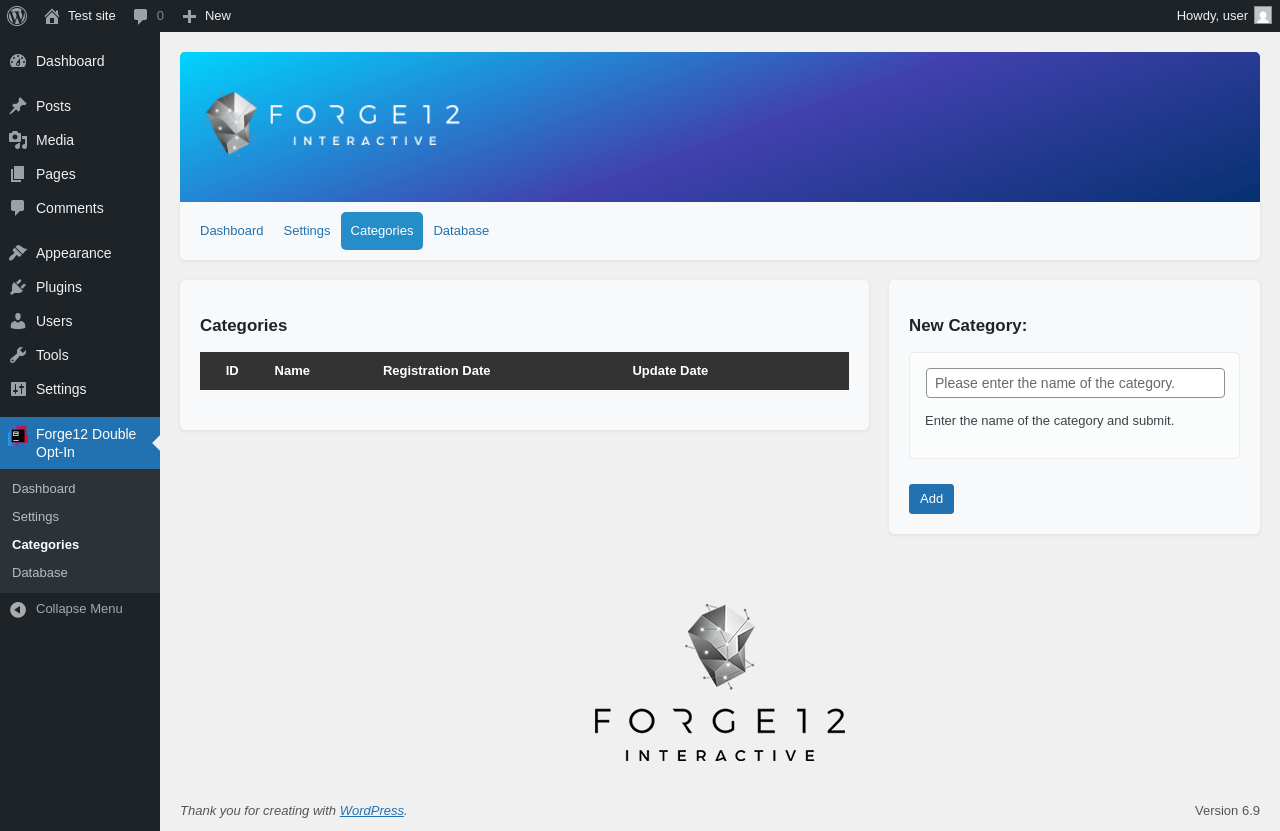Open the comments bubble in admin bar
Viewport: 1280px width, 831px height.
(141, 16)
